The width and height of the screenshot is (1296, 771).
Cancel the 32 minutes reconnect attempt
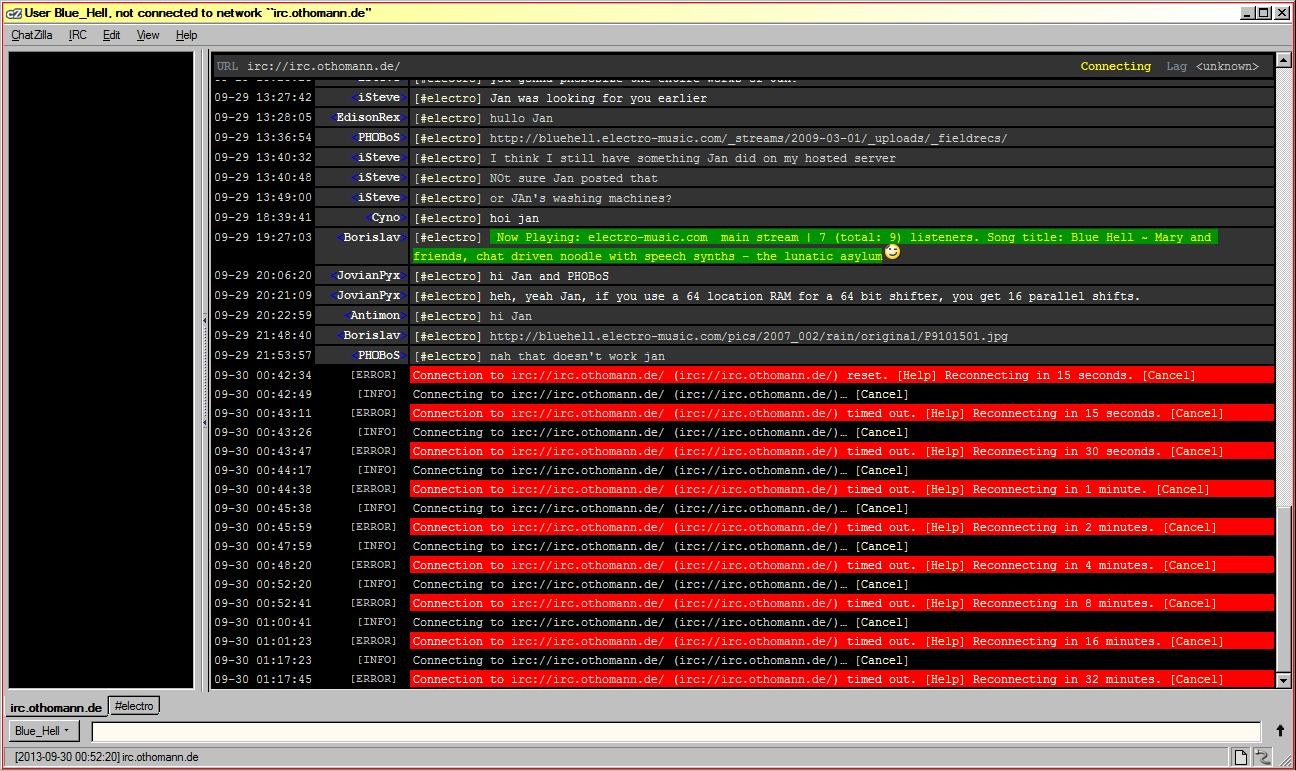[1196, 680]
